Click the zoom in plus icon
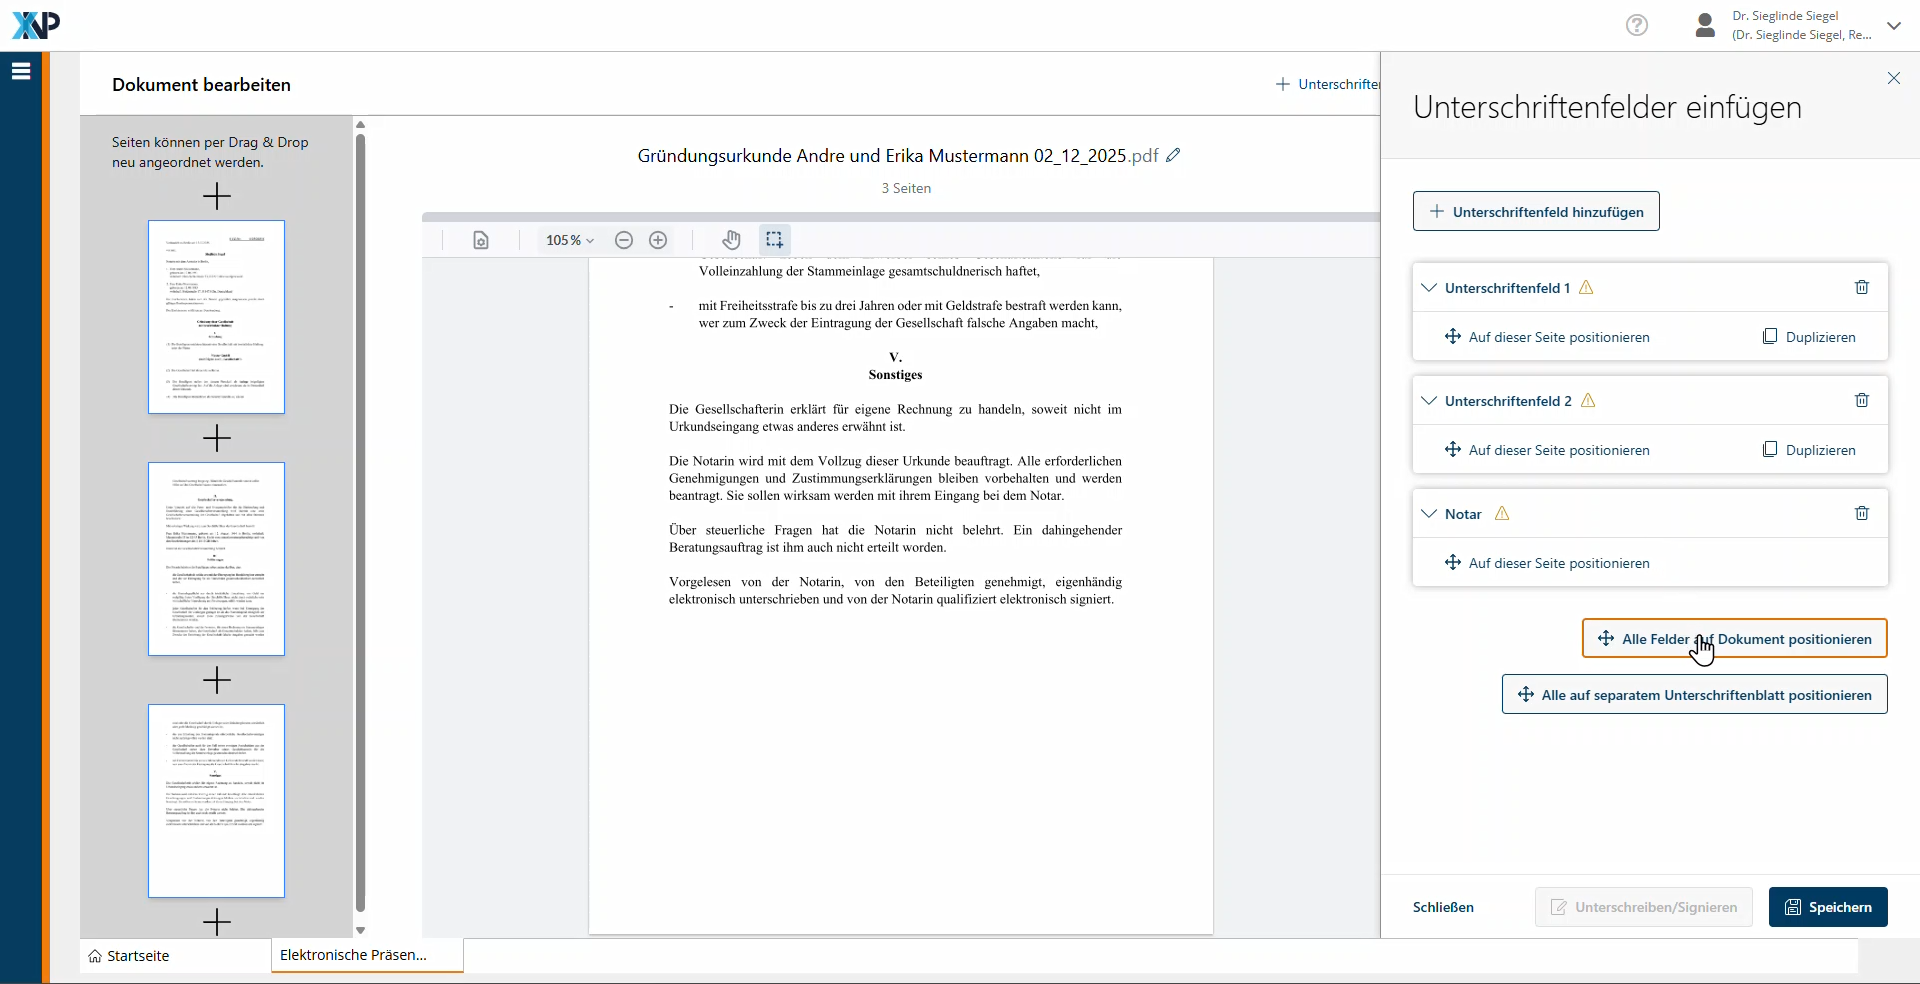Screen dimensions: 1920x984 pyautogui.click(x=658, y=240)
